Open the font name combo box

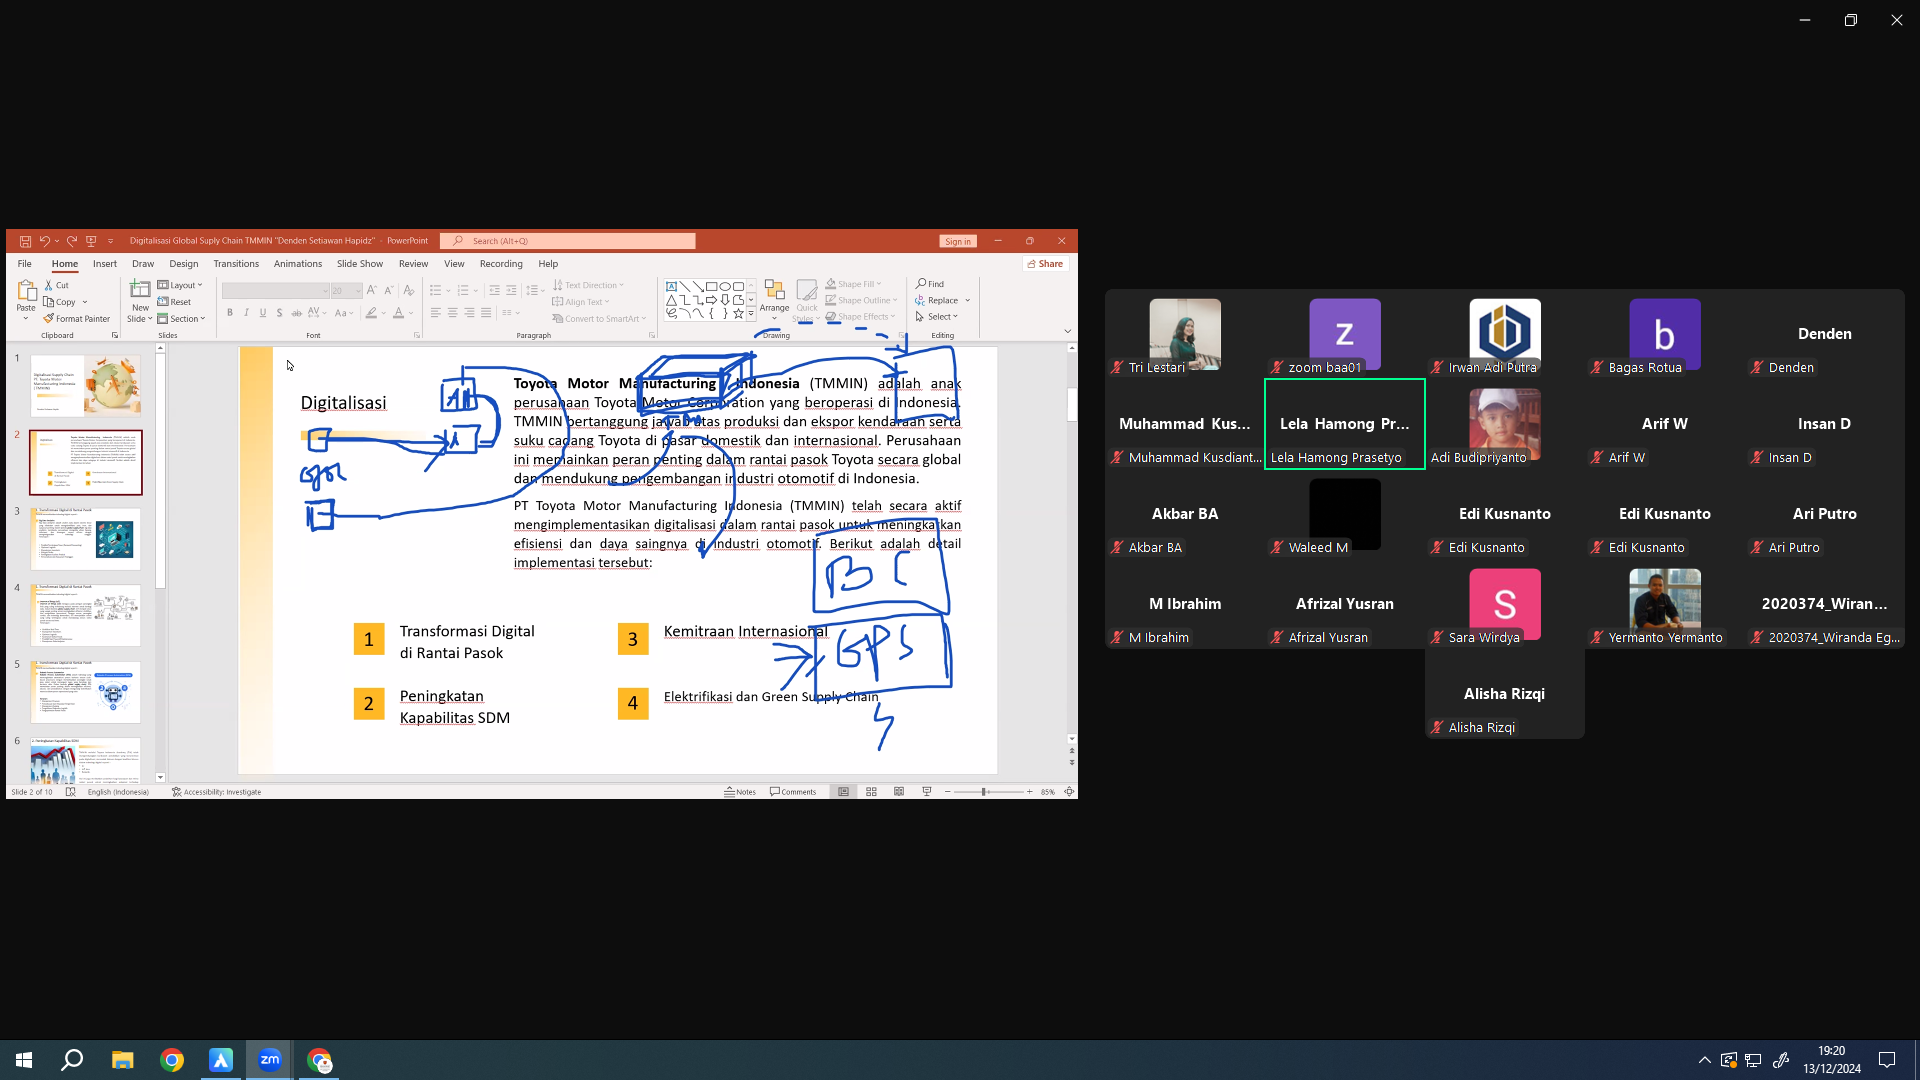[276, 291]
